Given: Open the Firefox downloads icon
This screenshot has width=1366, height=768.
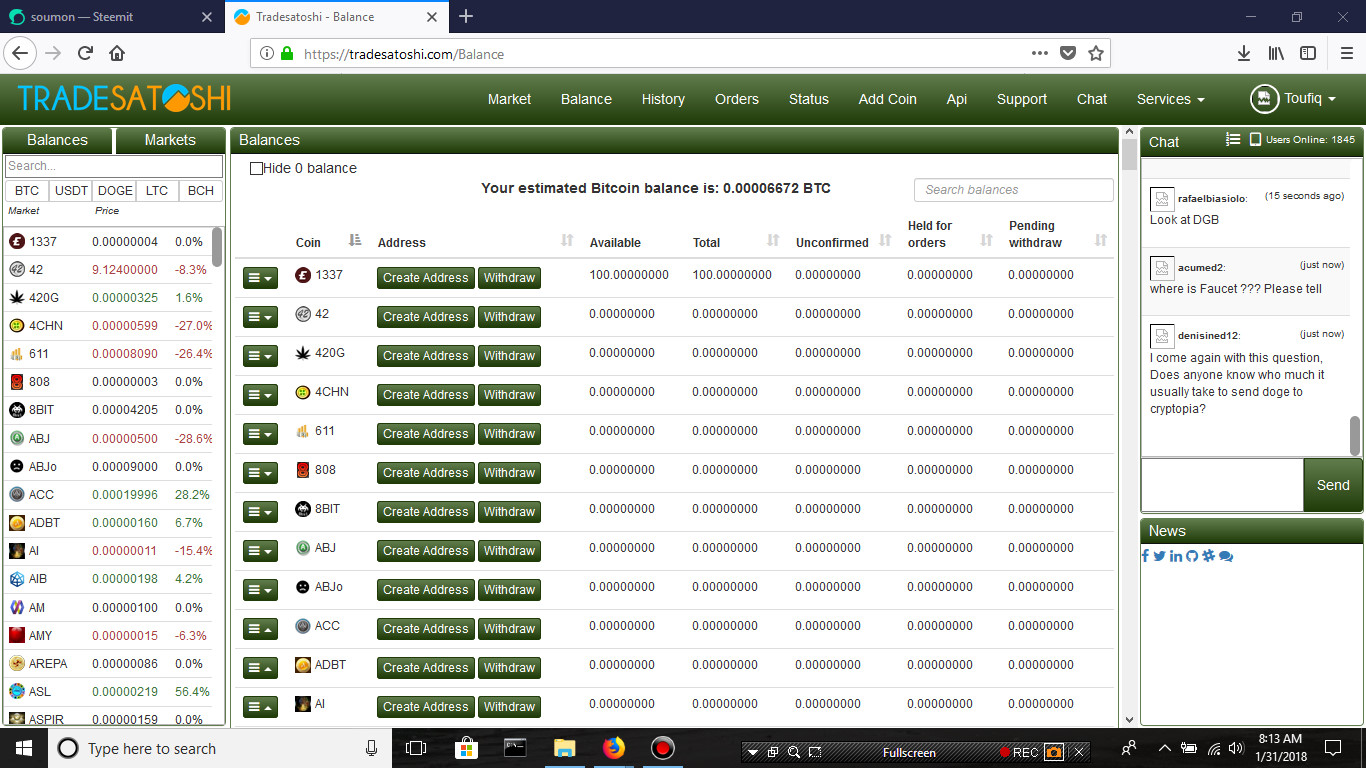Looking at the screenshot, I should tap(1244, 54).
